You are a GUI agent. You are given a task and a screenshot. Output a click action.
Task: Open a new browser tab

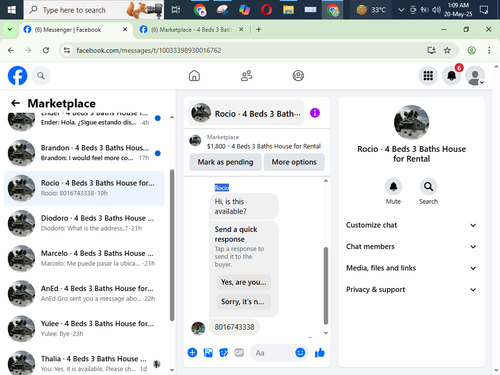[259, 30]
